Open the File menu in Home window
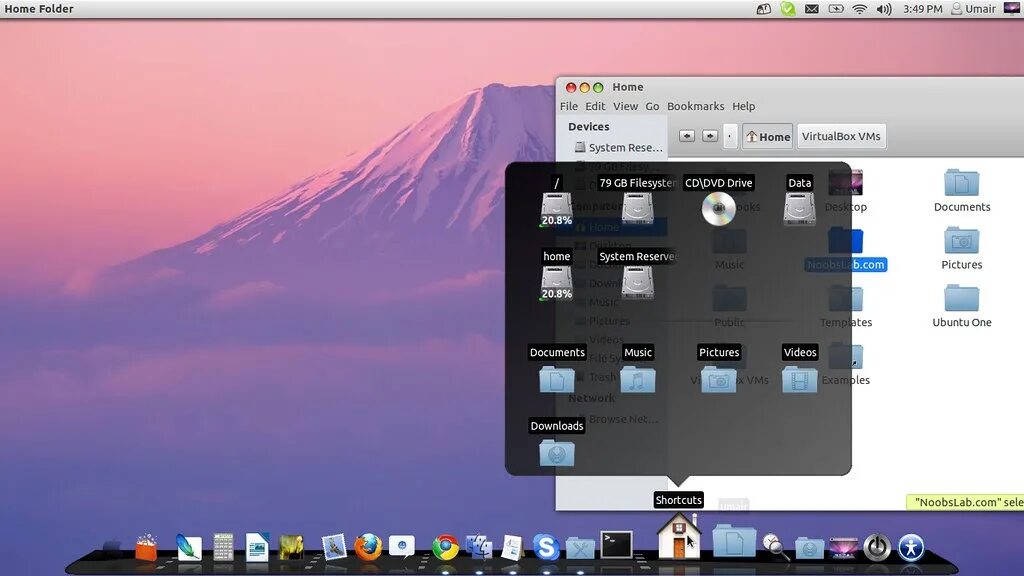This screenshot has height=576, width=1024. 568,106
